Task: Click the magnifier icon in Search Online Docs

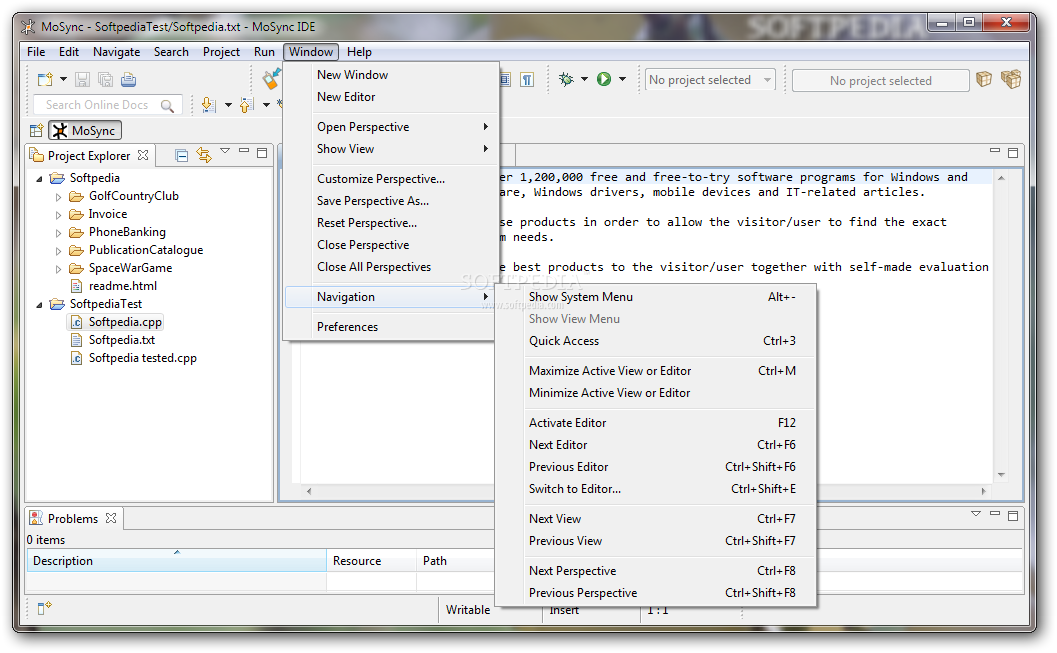Action: tap(167, 105)
